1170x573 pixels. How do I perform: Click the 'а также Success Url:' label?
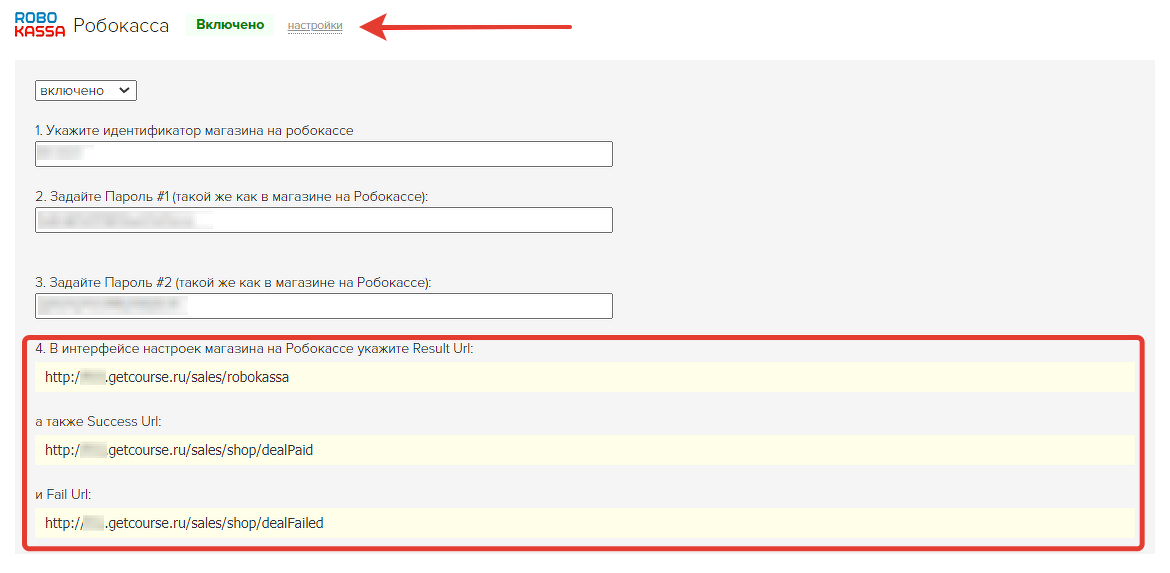pyautogui.click(x=98, y=422)
